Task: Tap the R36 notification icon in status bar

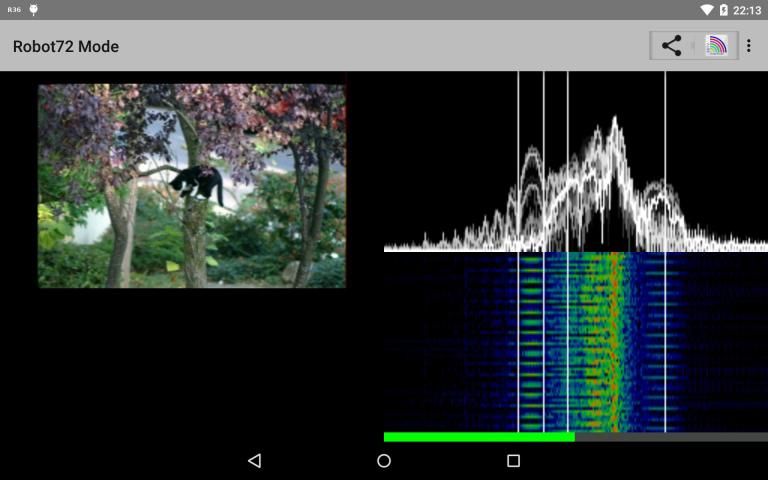Action: pos(13,10)
